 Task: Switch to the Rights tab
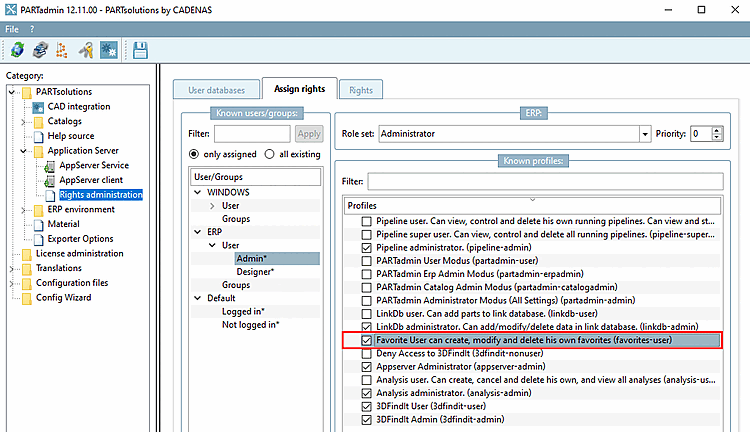361,90
